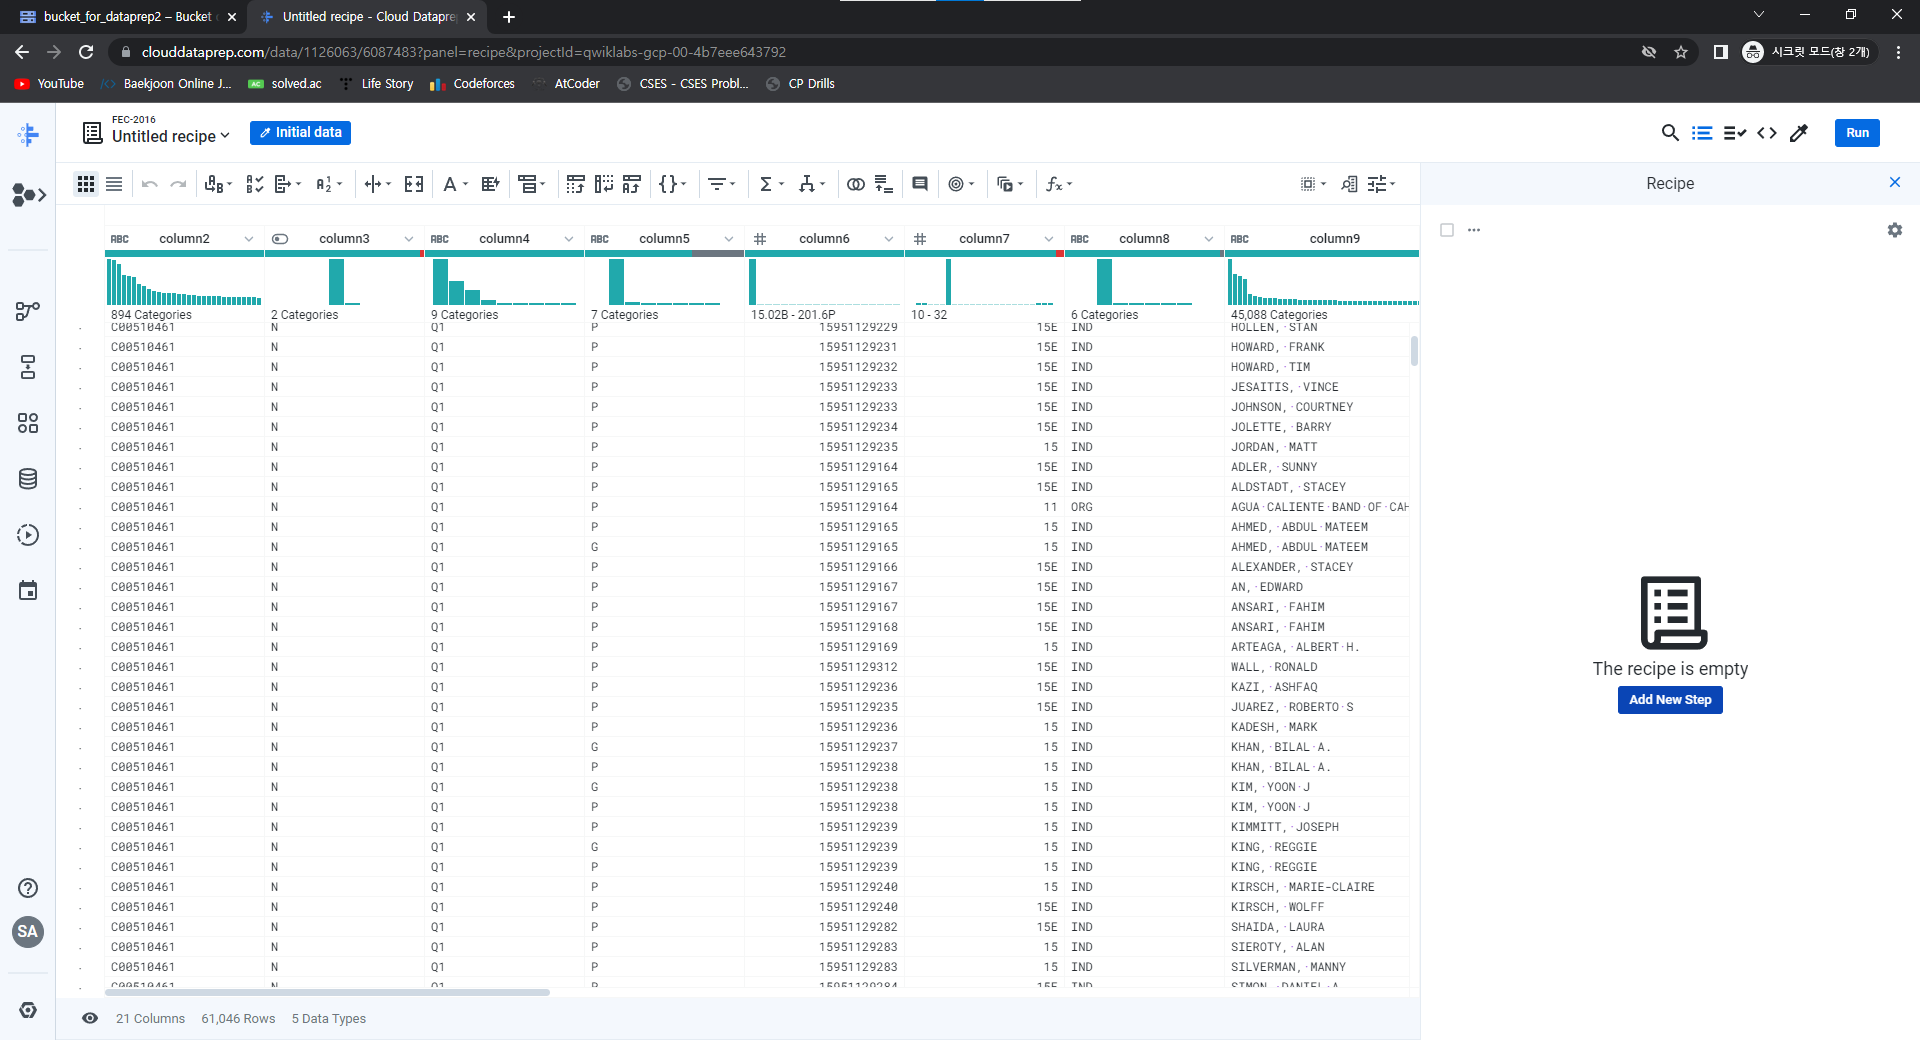Click the merge columns icon
The width and height of the screenshot is (1920, 1040).
[x=414, y=184]
